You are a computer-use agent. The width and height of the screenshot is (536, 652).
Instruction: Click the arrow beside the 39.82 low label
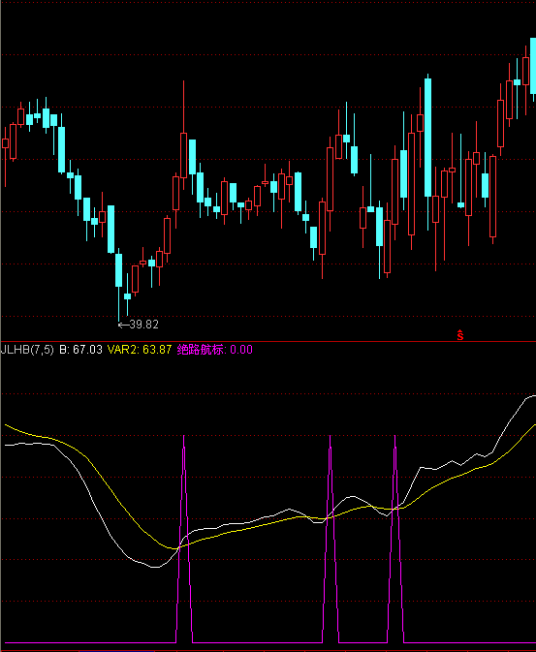[x=123, y=325]
